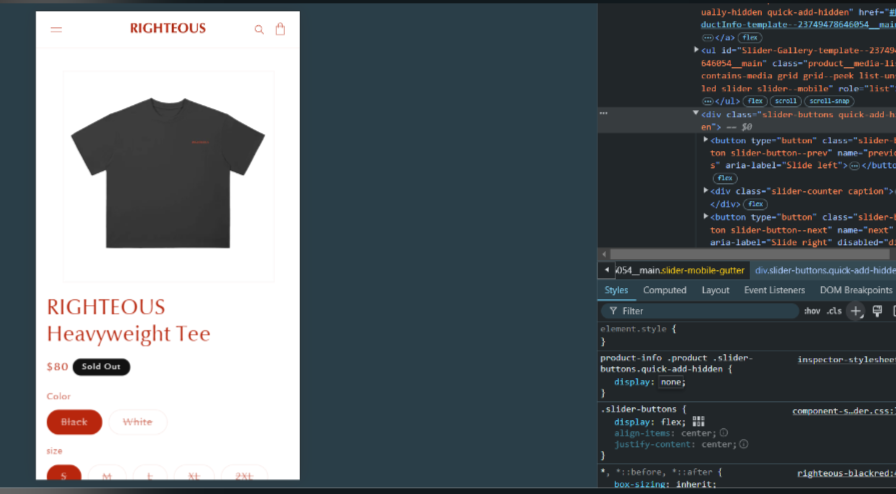Open the component-slider.css source link

tap(843, 411)
